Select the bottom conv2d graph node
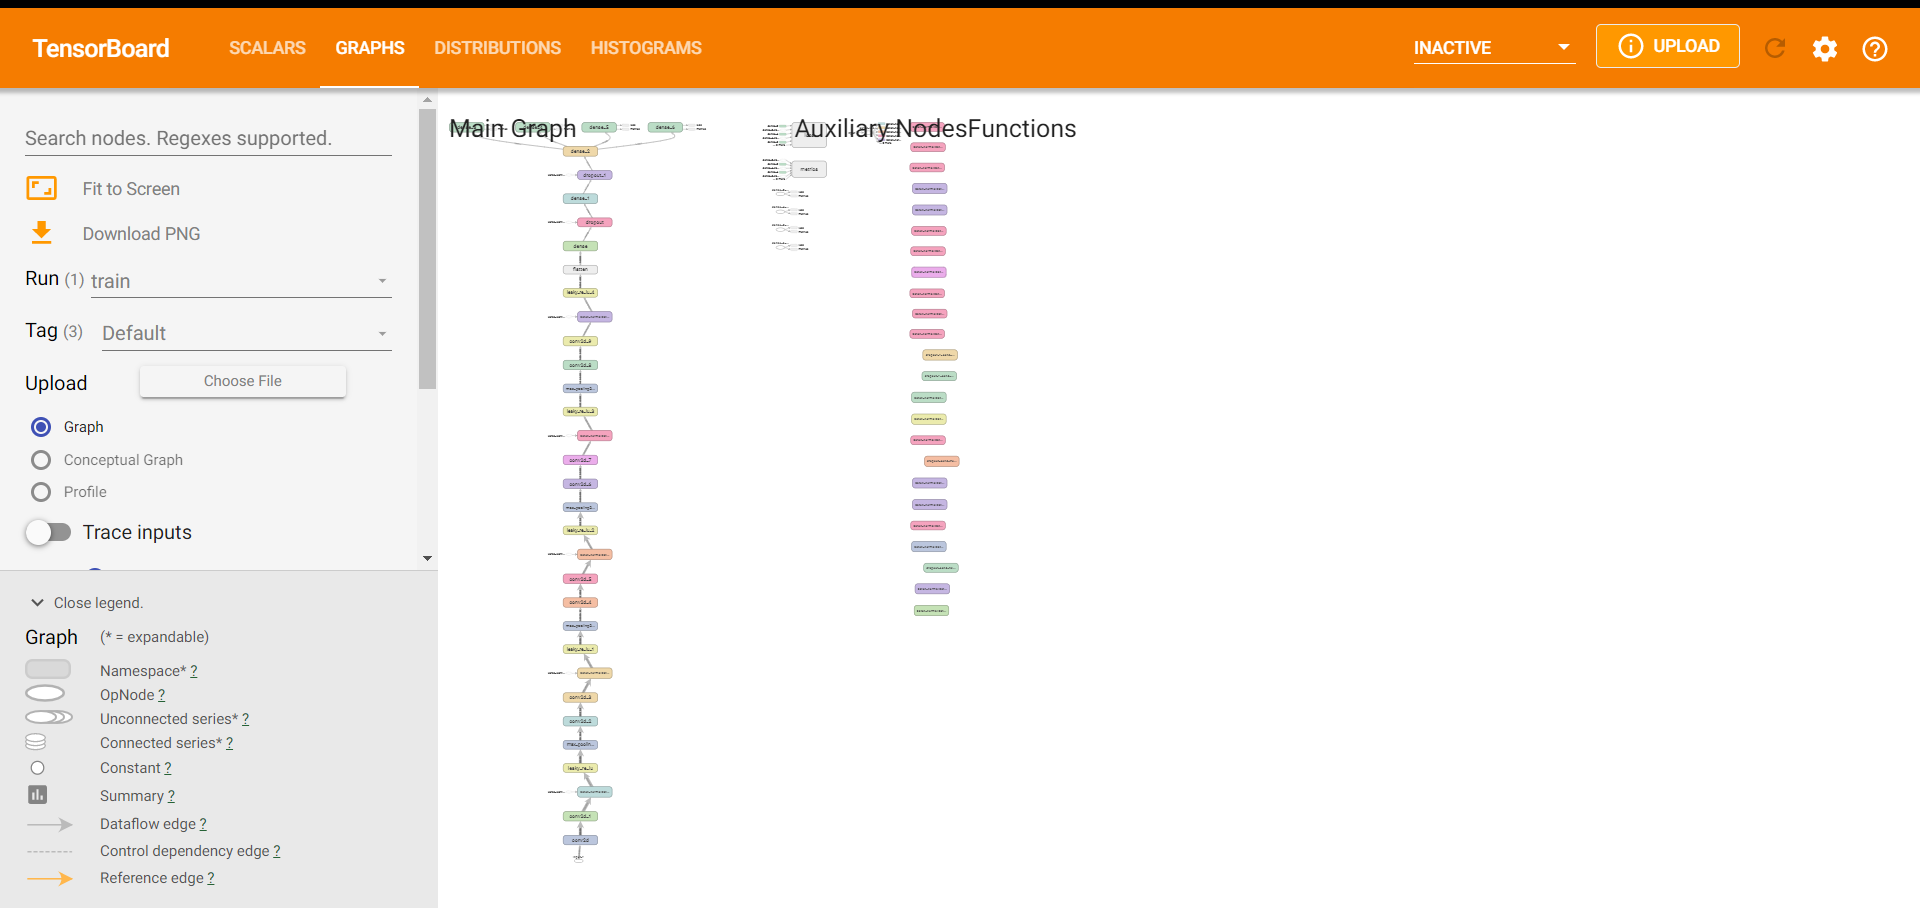Image resolution: width=1920 pixels, height=908 pixels. point(580,840)
